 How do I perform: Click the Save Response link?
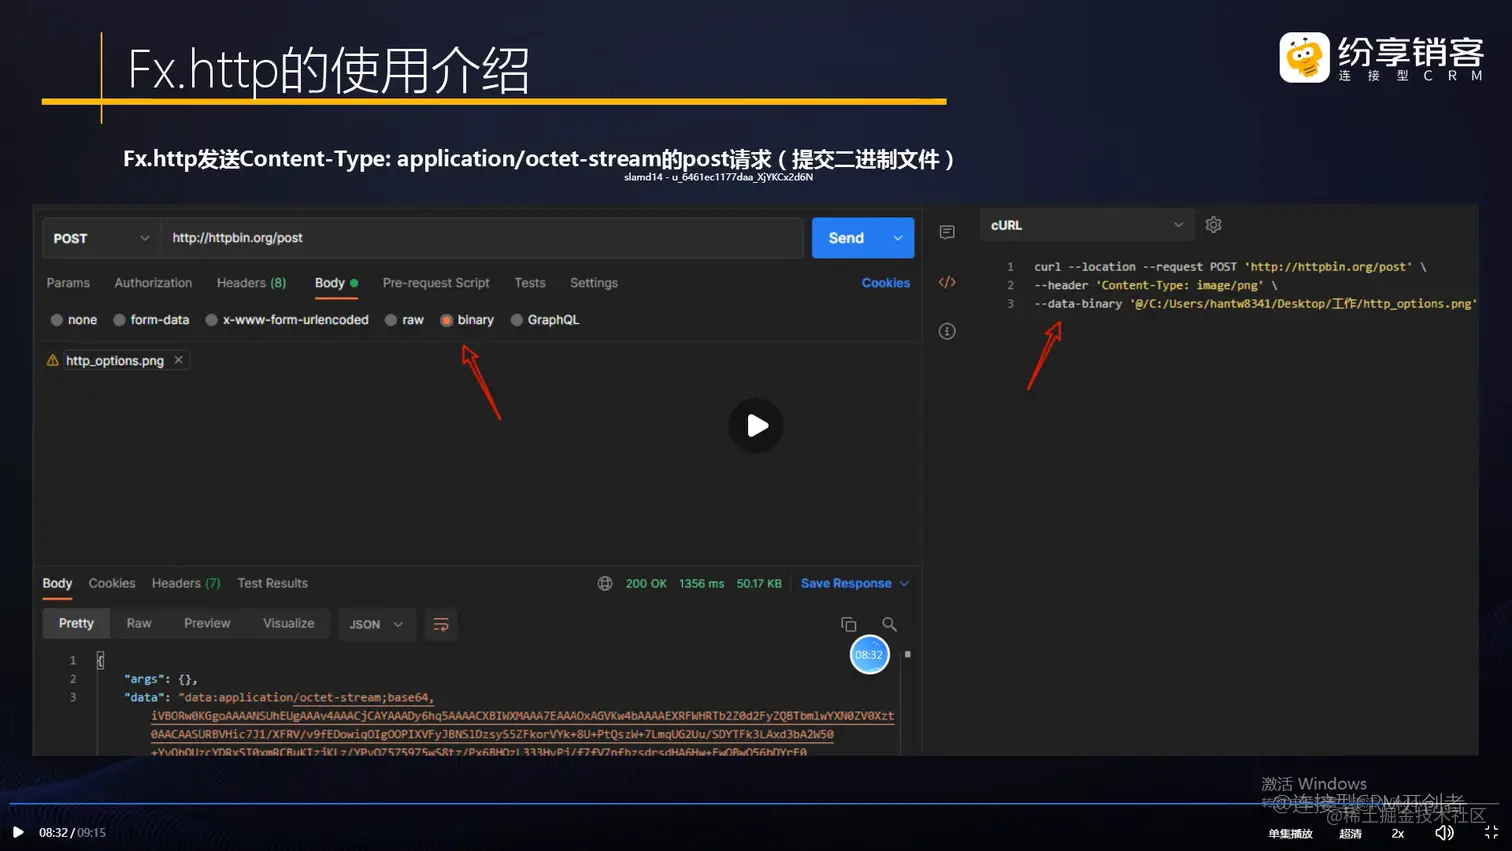click(x=846, y=583)
